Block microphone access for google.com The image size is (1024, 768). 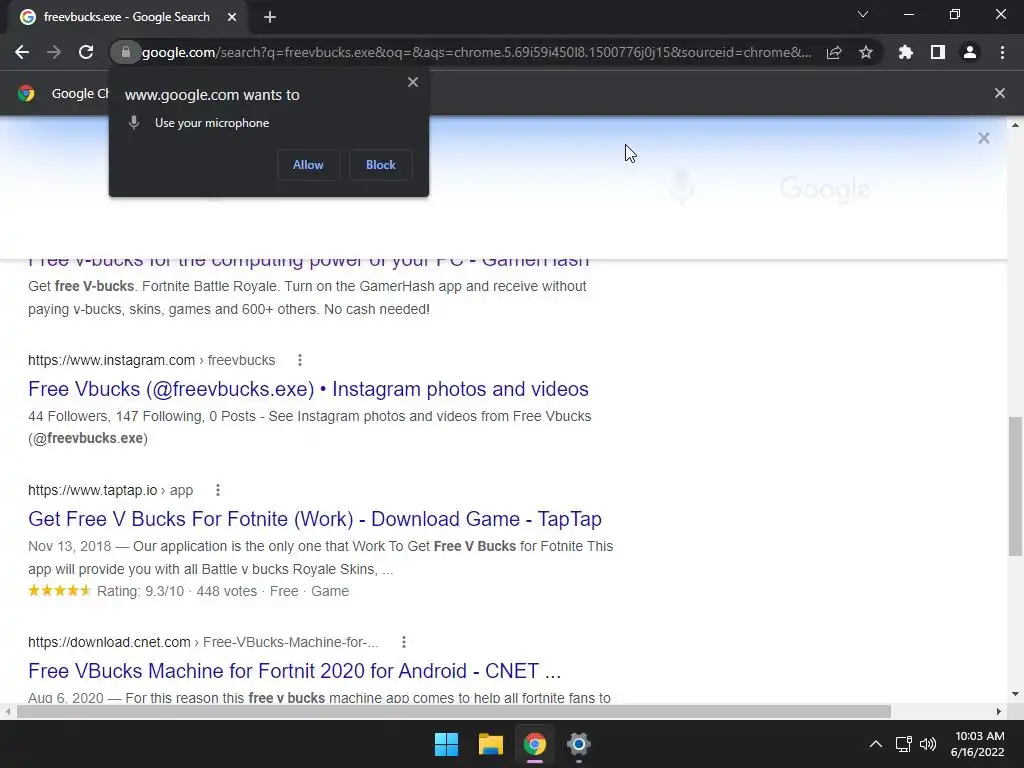381,165
